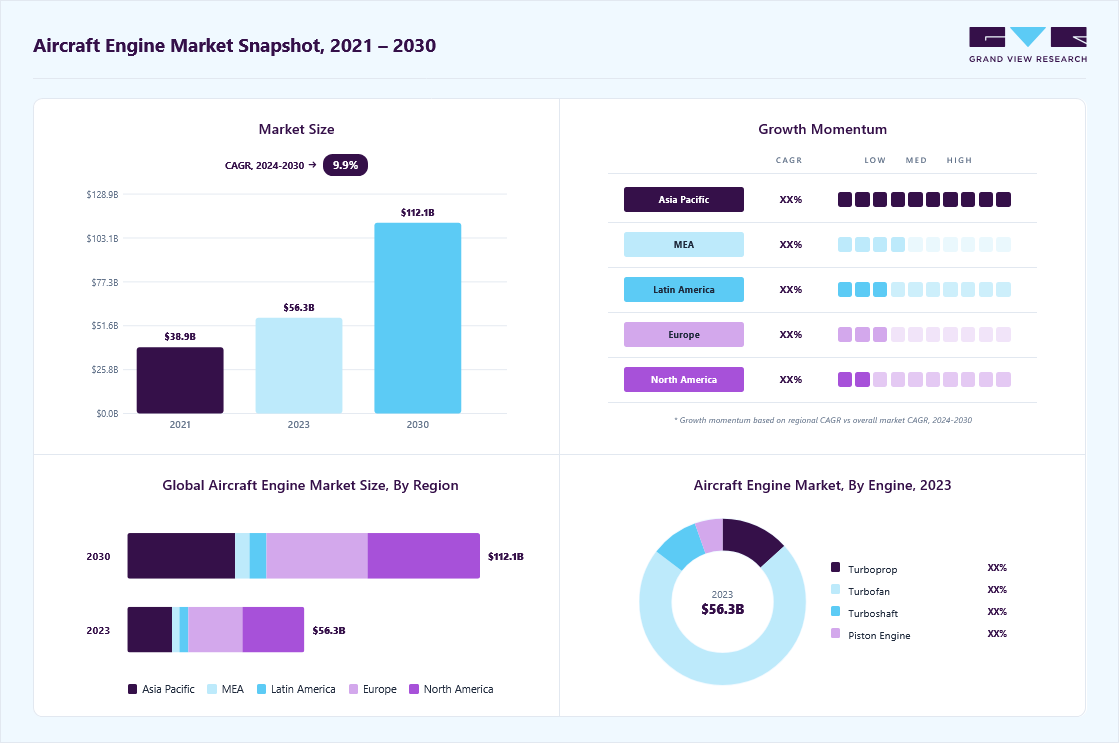Select the 2021 market size bar
The height and width of the screenshot is (743, 1120).
pyautogui.click(x=180, y=380)
